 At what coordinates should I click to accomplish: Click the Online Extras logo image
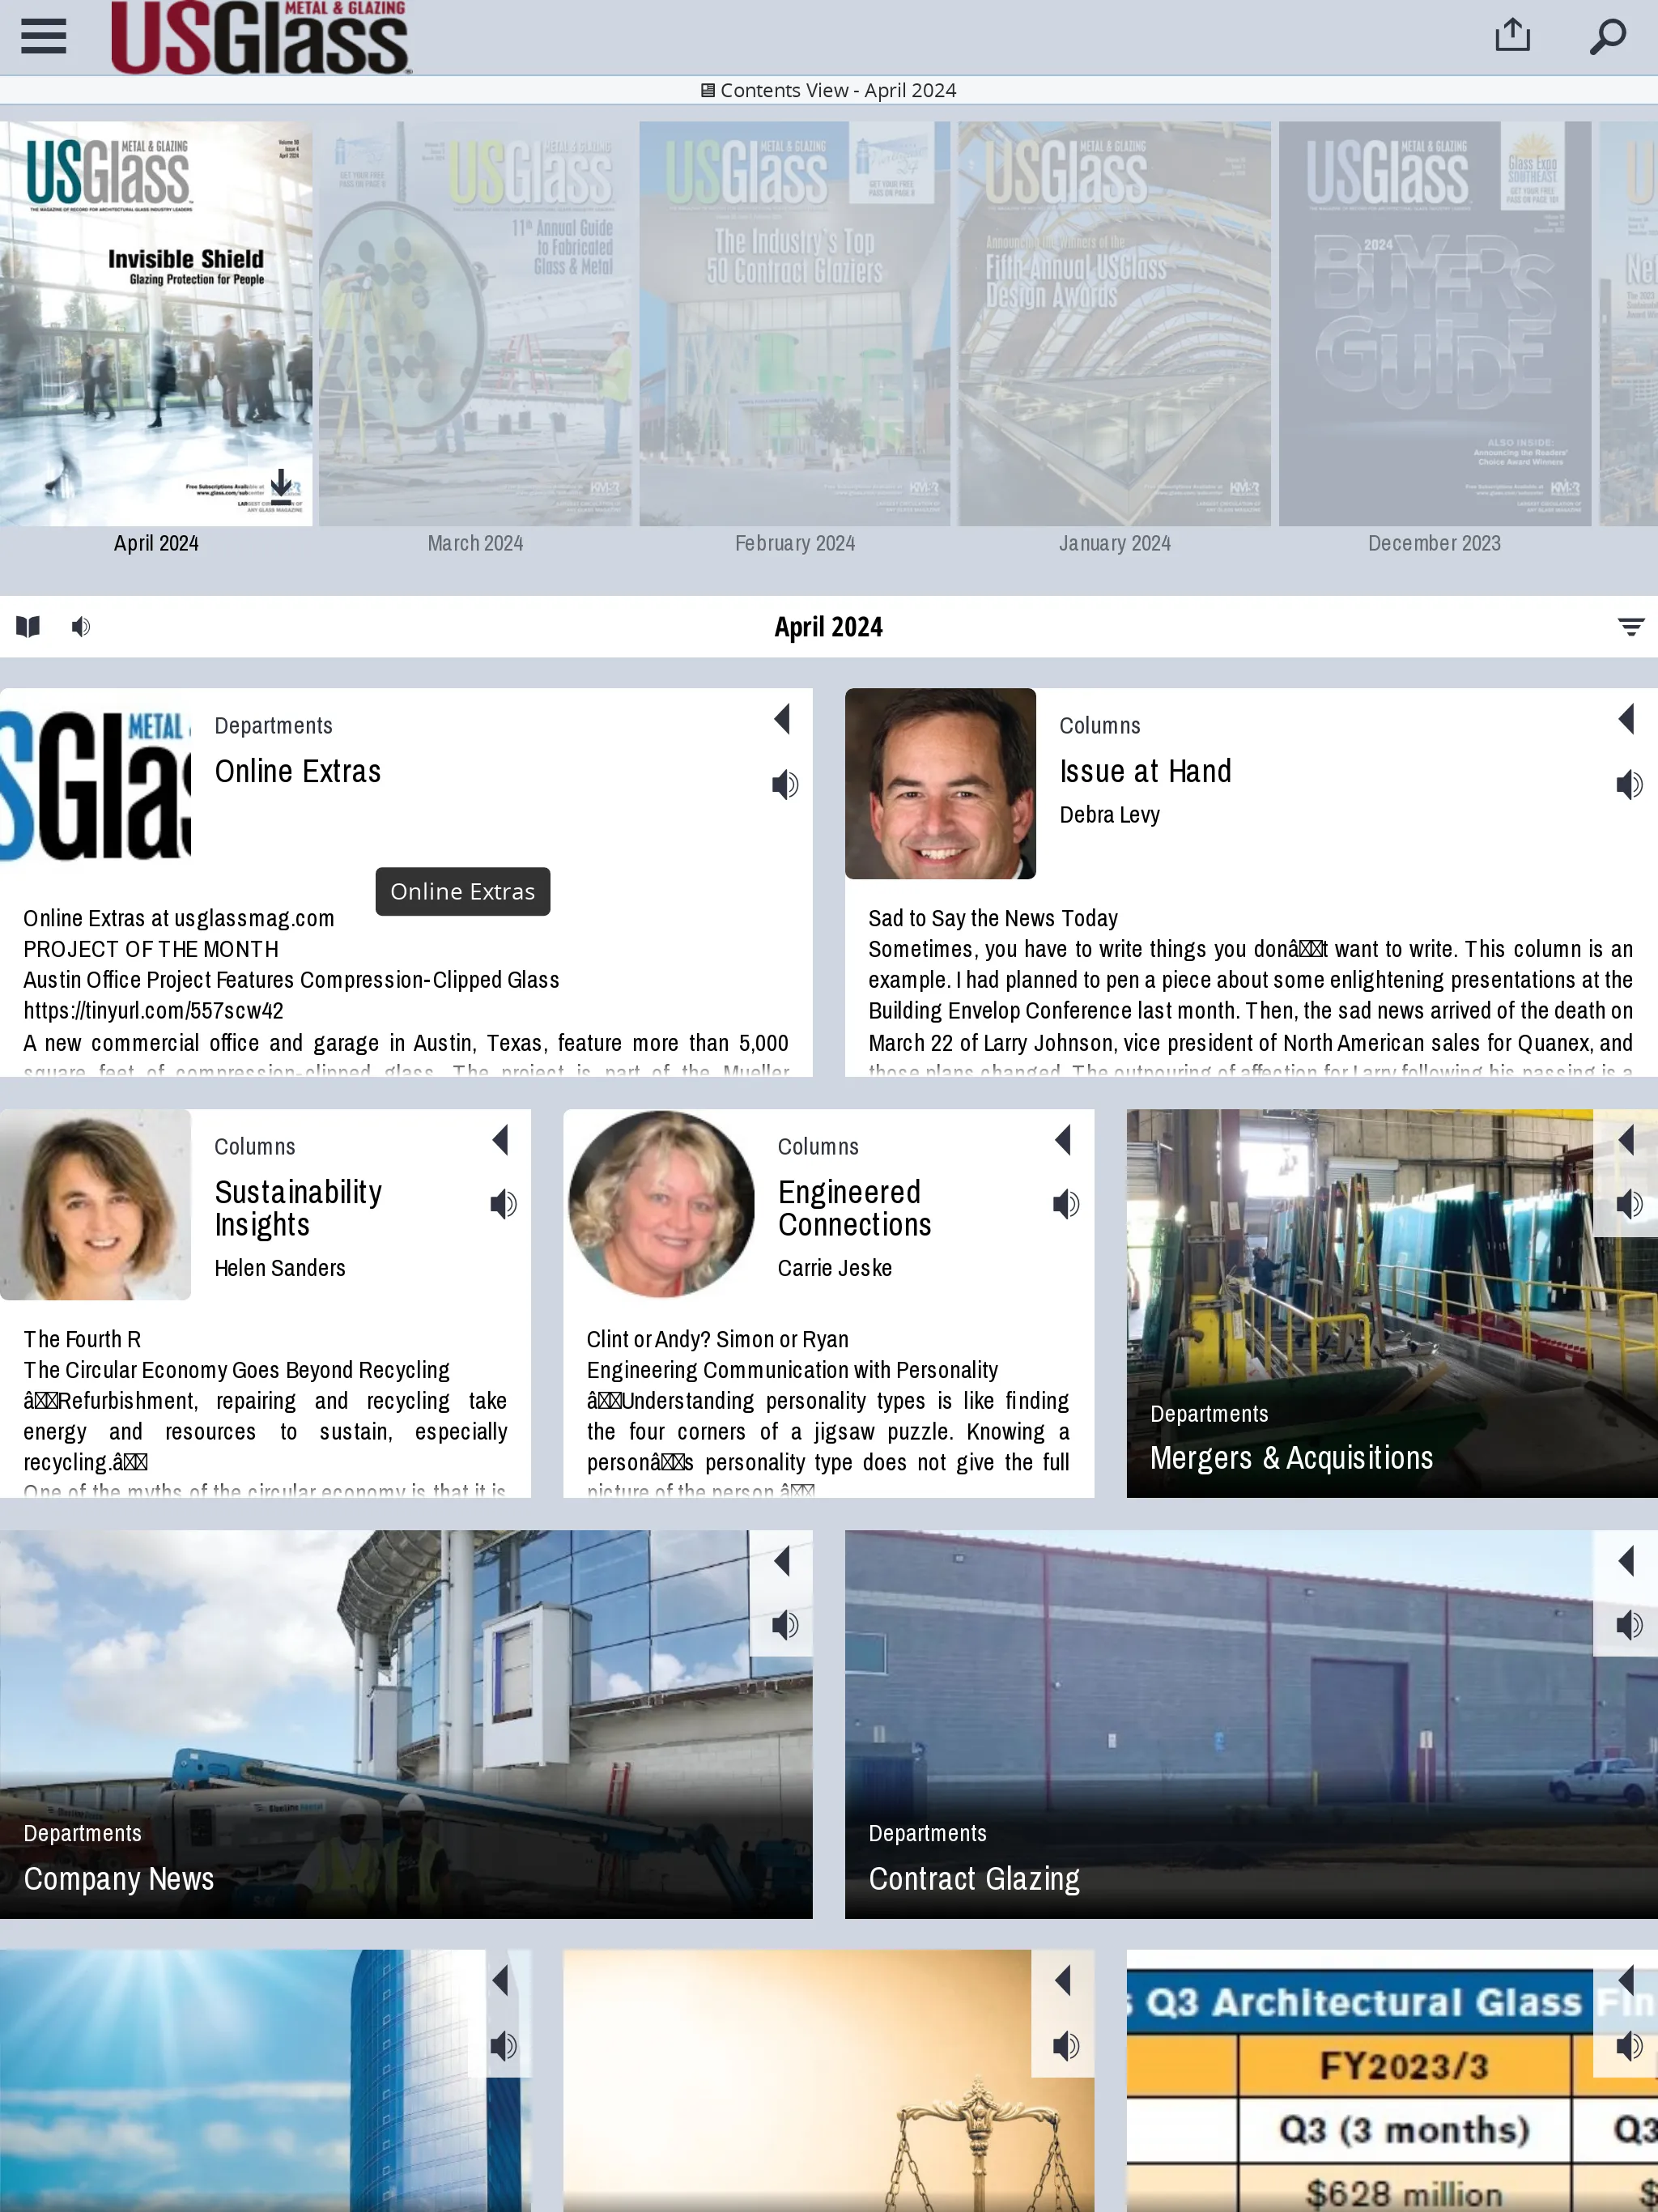95,784
